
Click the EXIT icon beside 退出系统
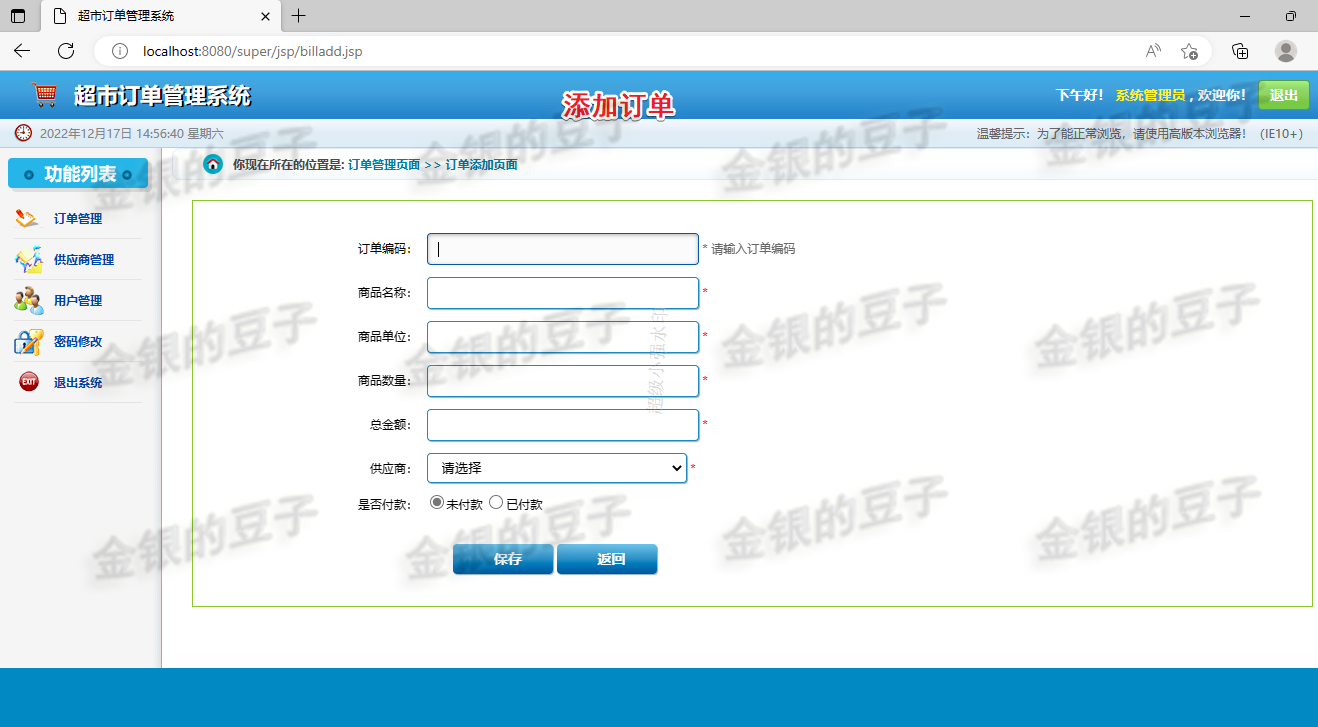[x=27, y=381]
